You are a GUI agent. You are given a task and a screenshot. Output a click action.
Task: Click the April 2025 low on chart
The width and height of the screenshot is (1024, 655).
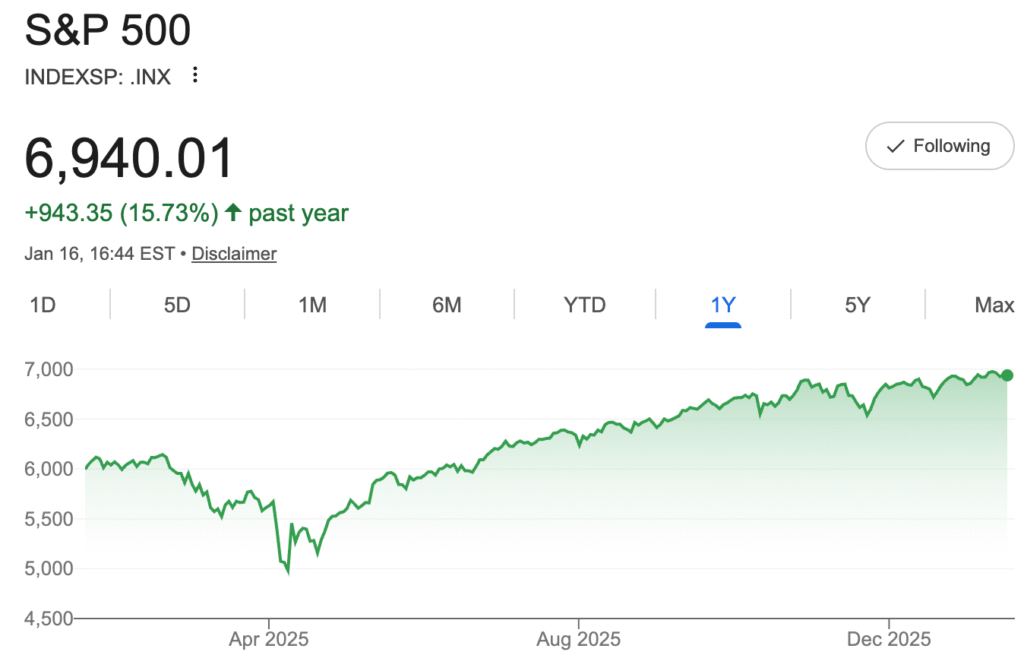tap(288, 572)
